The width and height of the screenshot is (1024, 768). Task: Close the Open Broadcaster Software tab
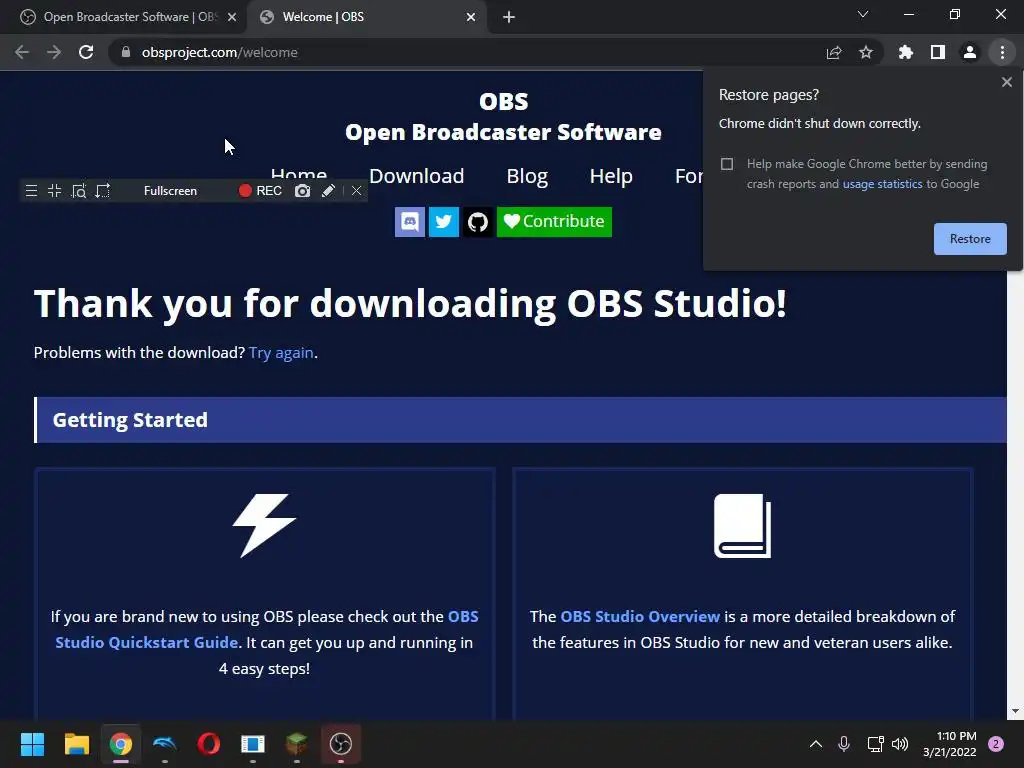pos(232,17)
